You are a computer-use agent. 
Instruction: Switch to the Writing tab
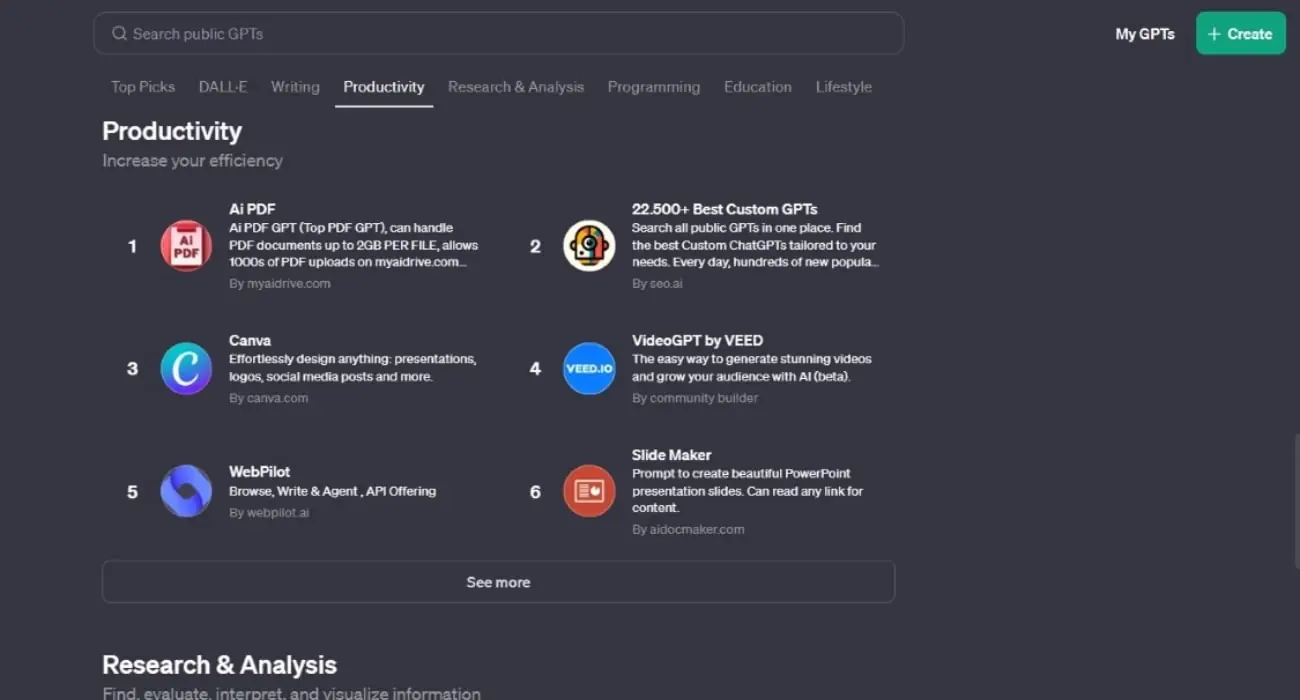295,87
